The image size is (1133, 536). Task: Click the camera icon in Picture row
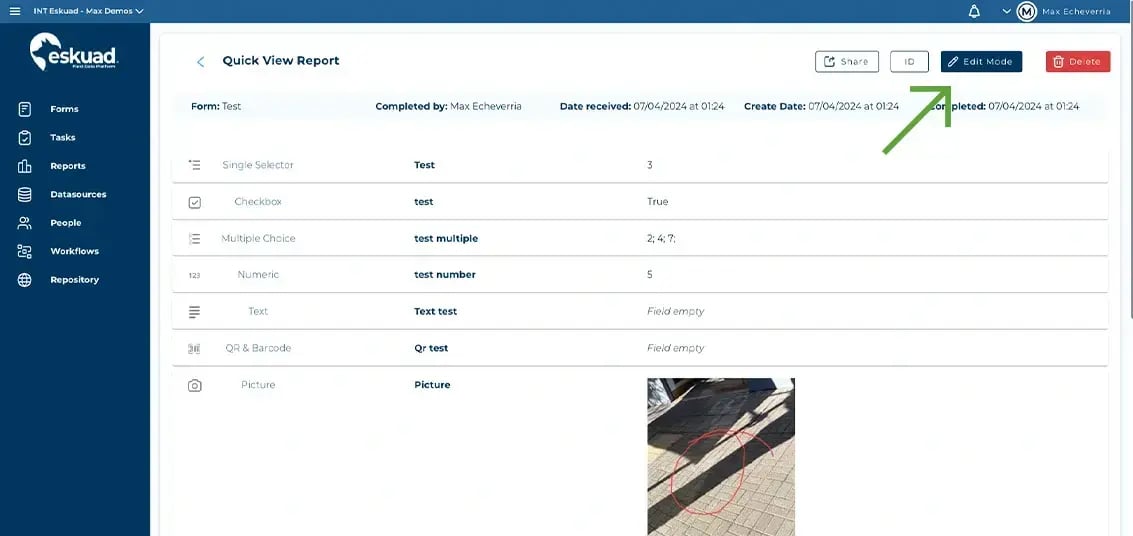(195, 385)
